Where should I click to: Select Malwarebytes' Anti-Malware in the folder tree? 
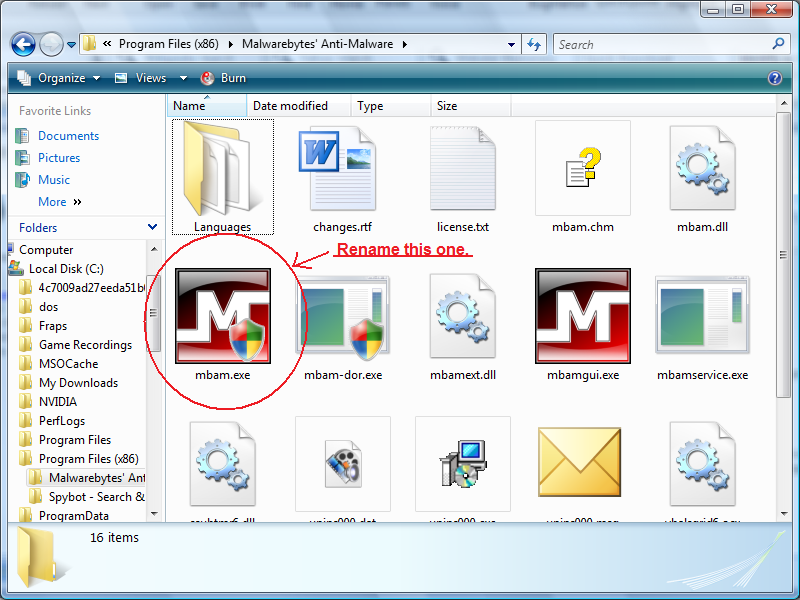(97, 478)
